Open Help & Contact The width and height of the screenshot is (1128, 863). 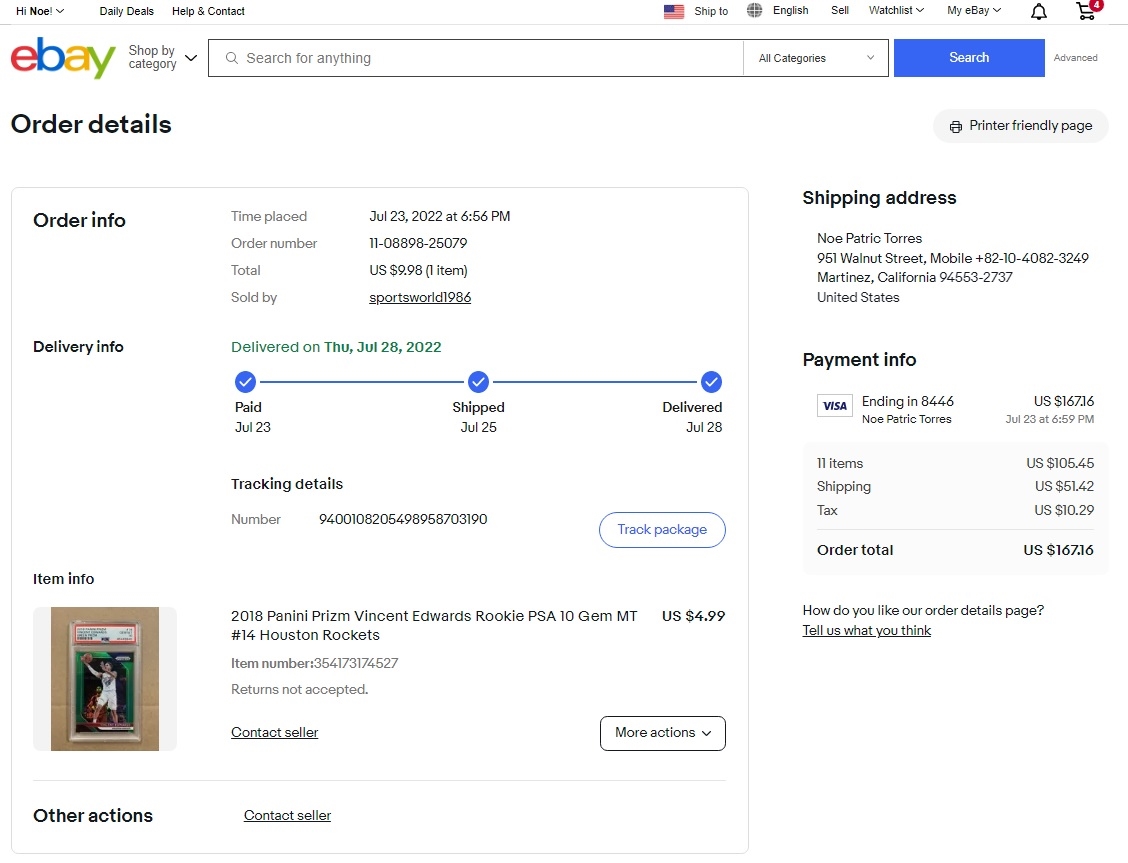[209, 12]
